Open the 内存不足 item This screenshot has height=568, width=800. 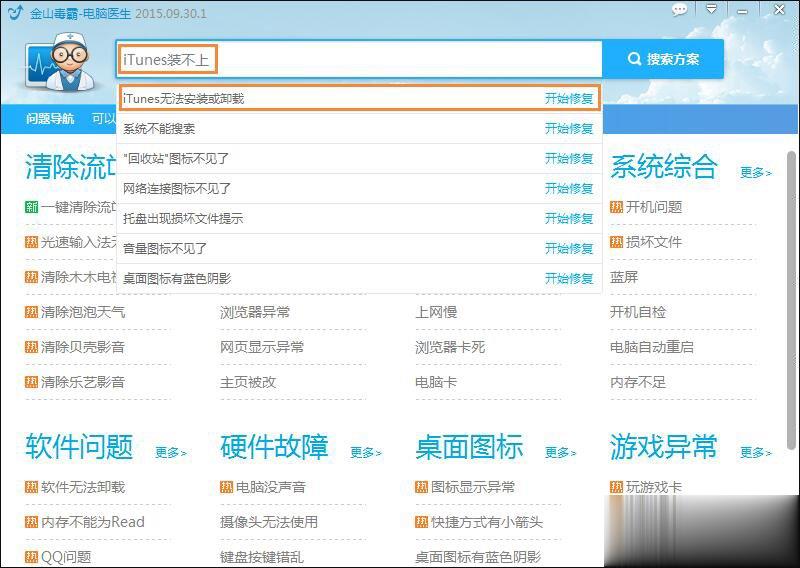(x=638, y=382)
